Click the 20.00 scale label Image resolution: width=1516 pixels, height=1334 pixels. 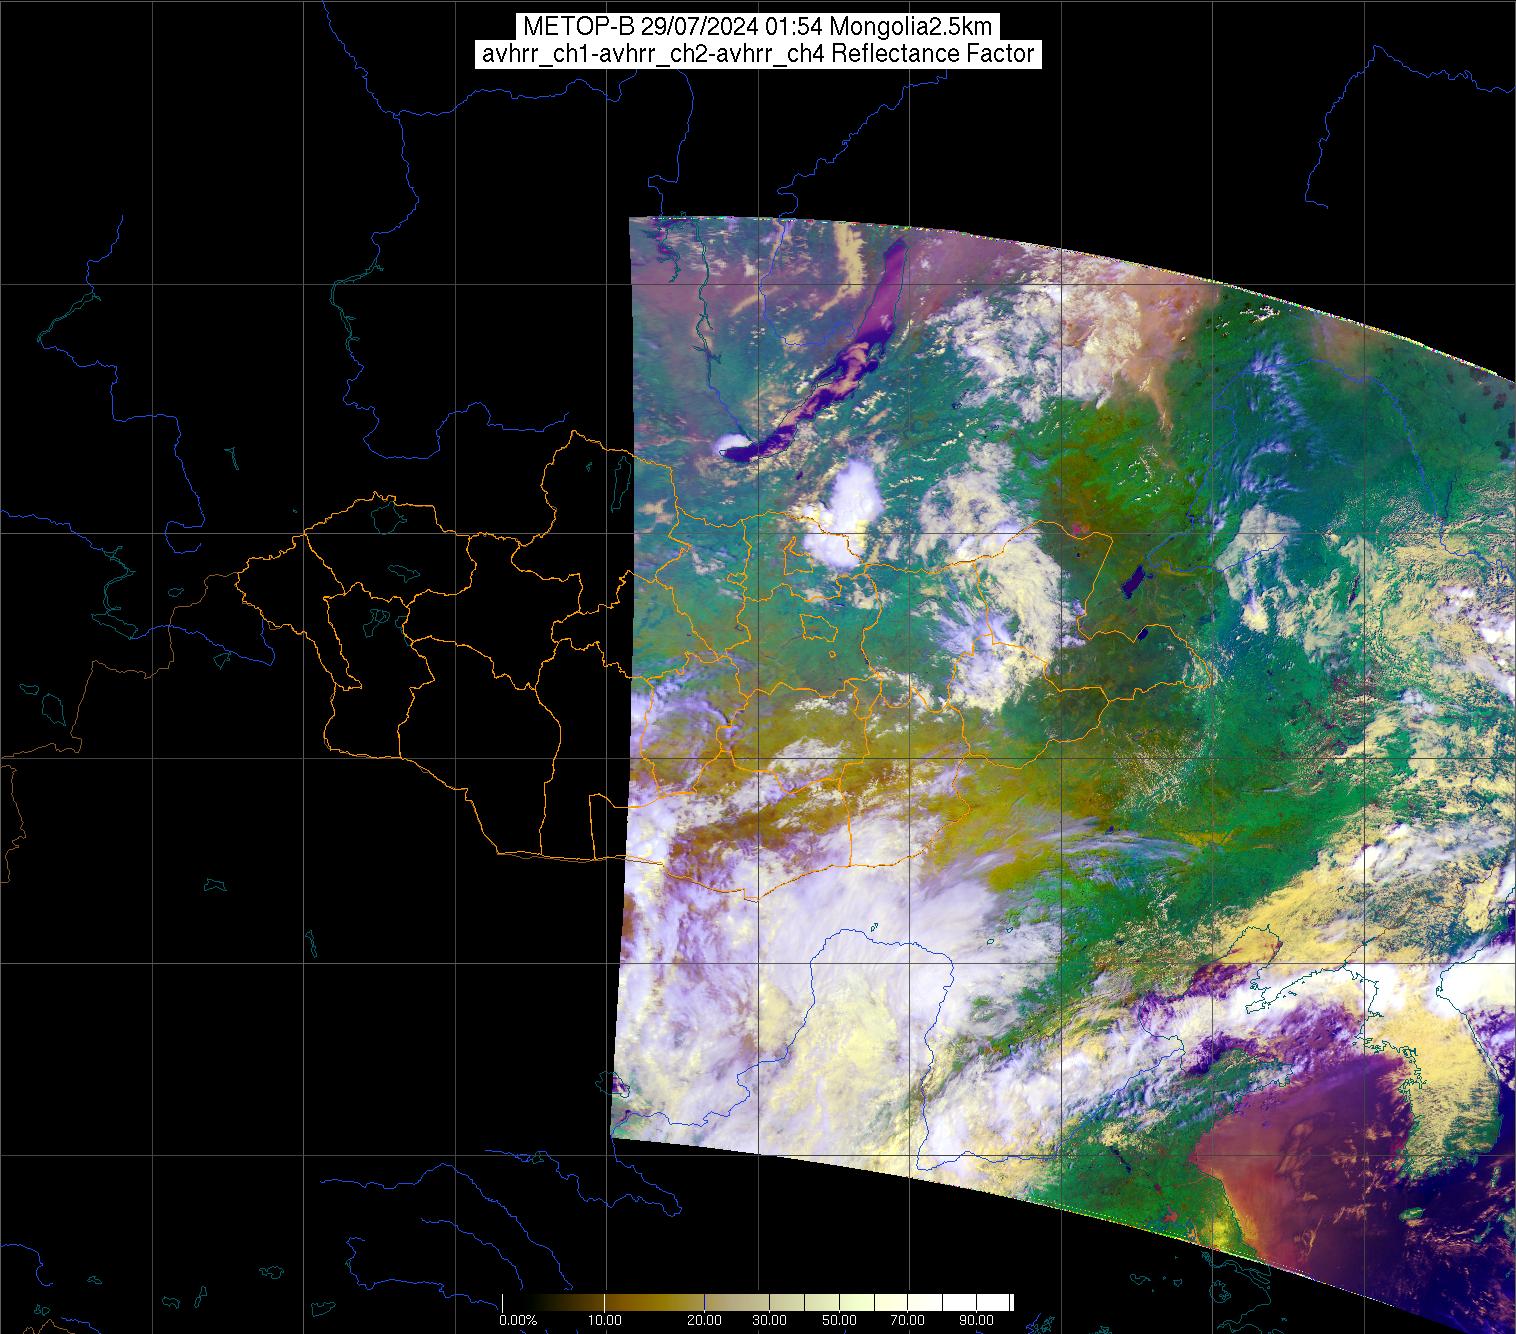(705, 1321)
